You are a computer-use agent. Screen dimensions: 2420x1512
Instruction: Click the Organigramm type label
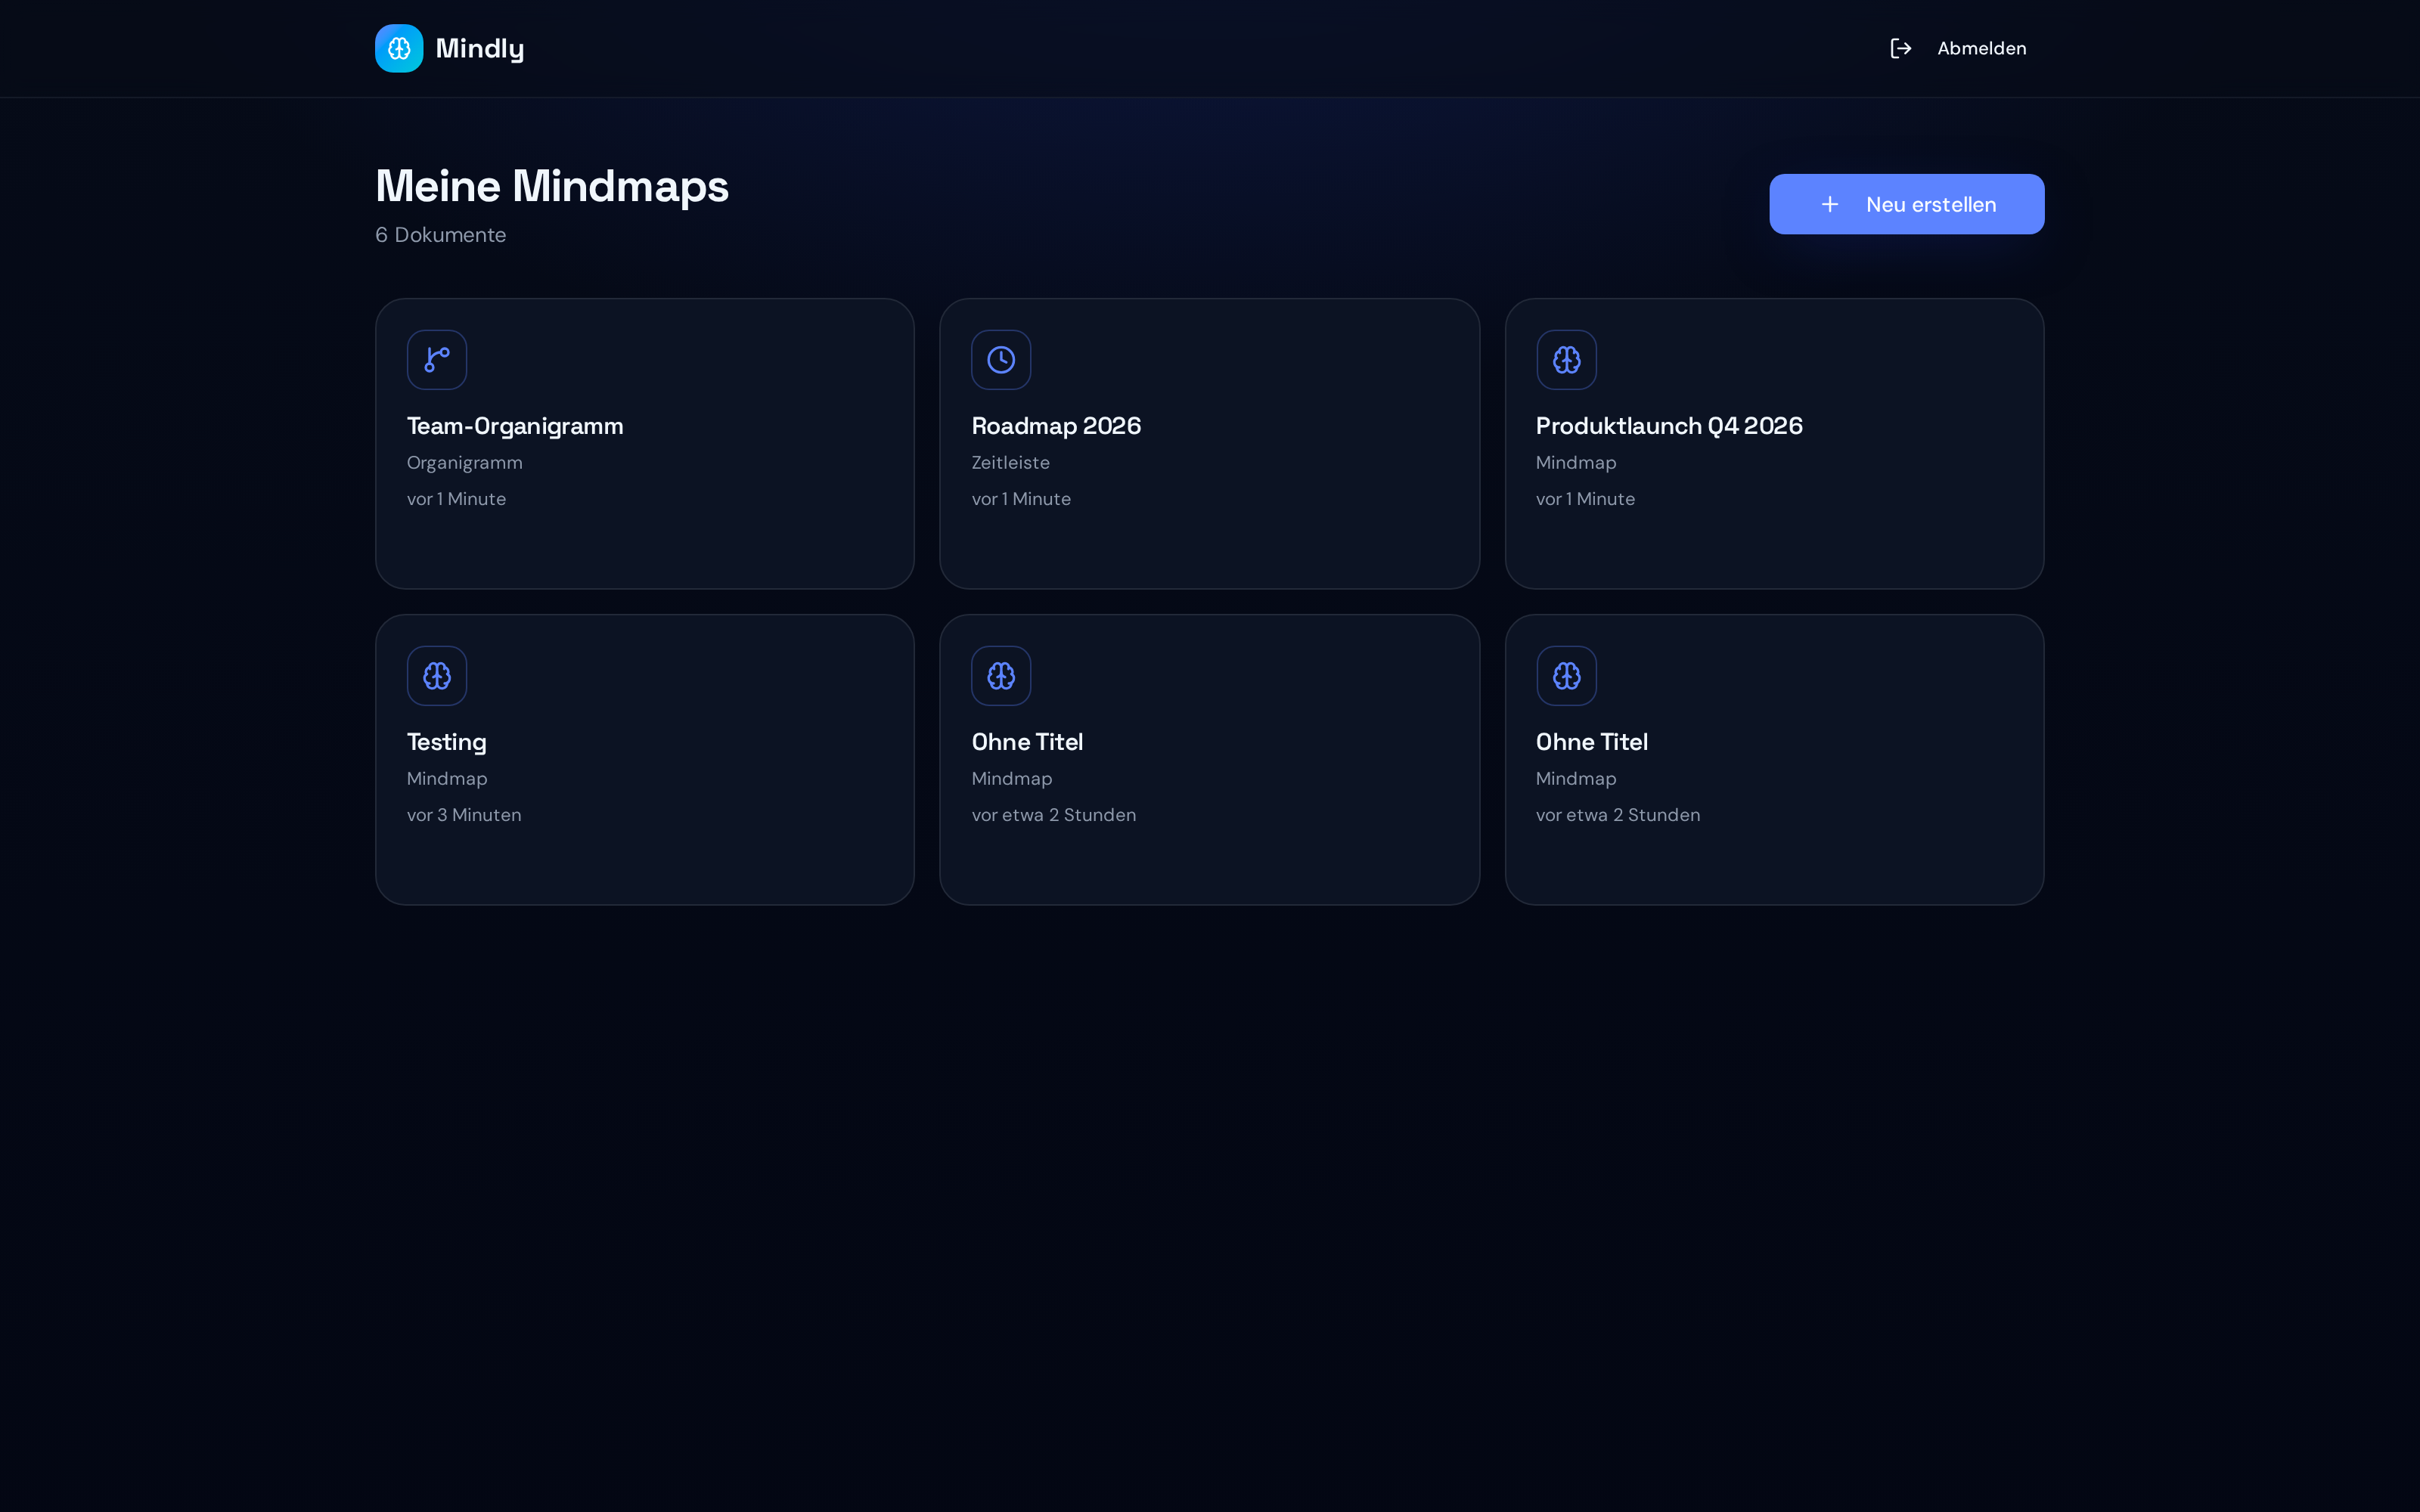tap(464, 463)
